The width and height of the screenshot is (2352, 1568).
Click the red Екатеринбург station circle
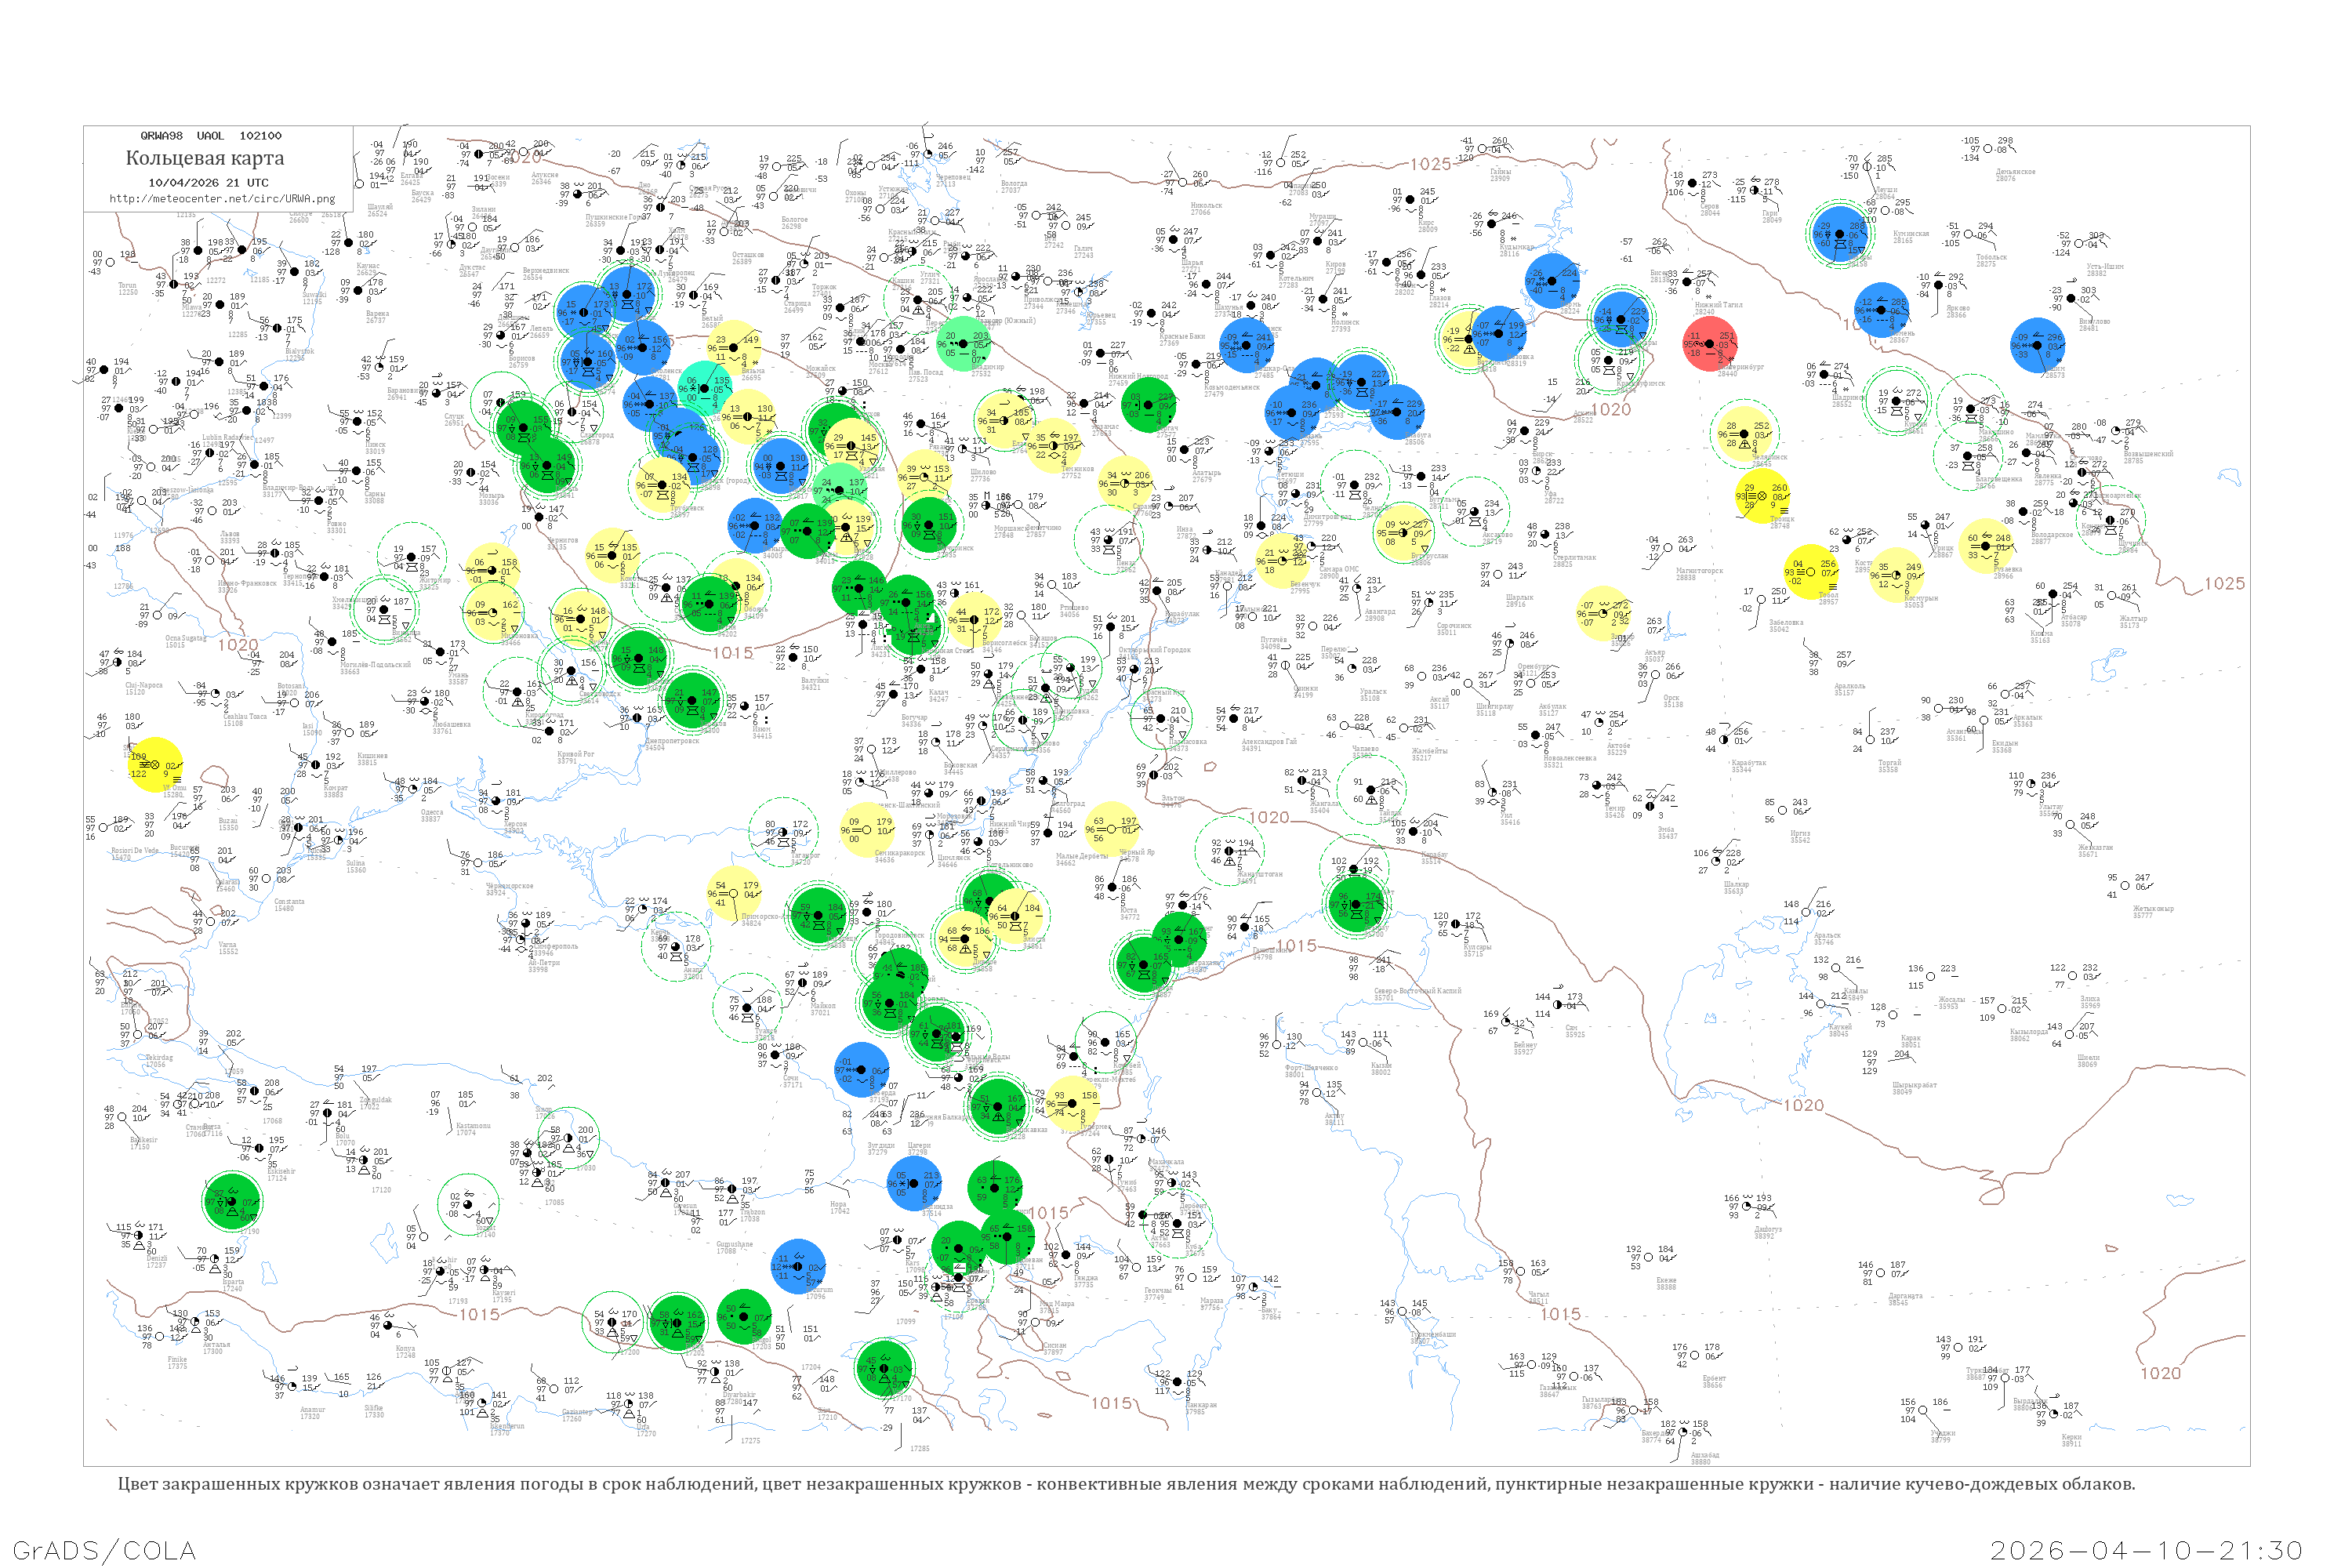[1709, 344]
